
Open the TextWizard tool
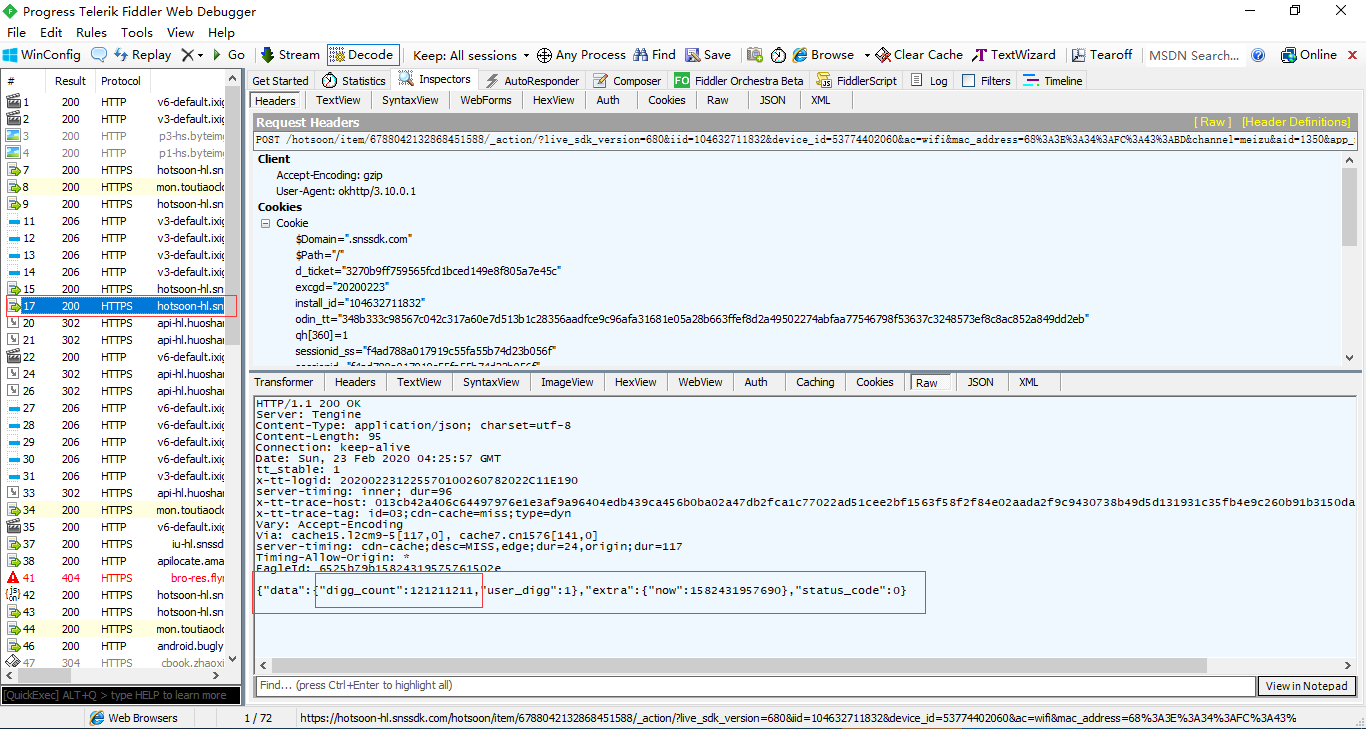[1014, 55]
